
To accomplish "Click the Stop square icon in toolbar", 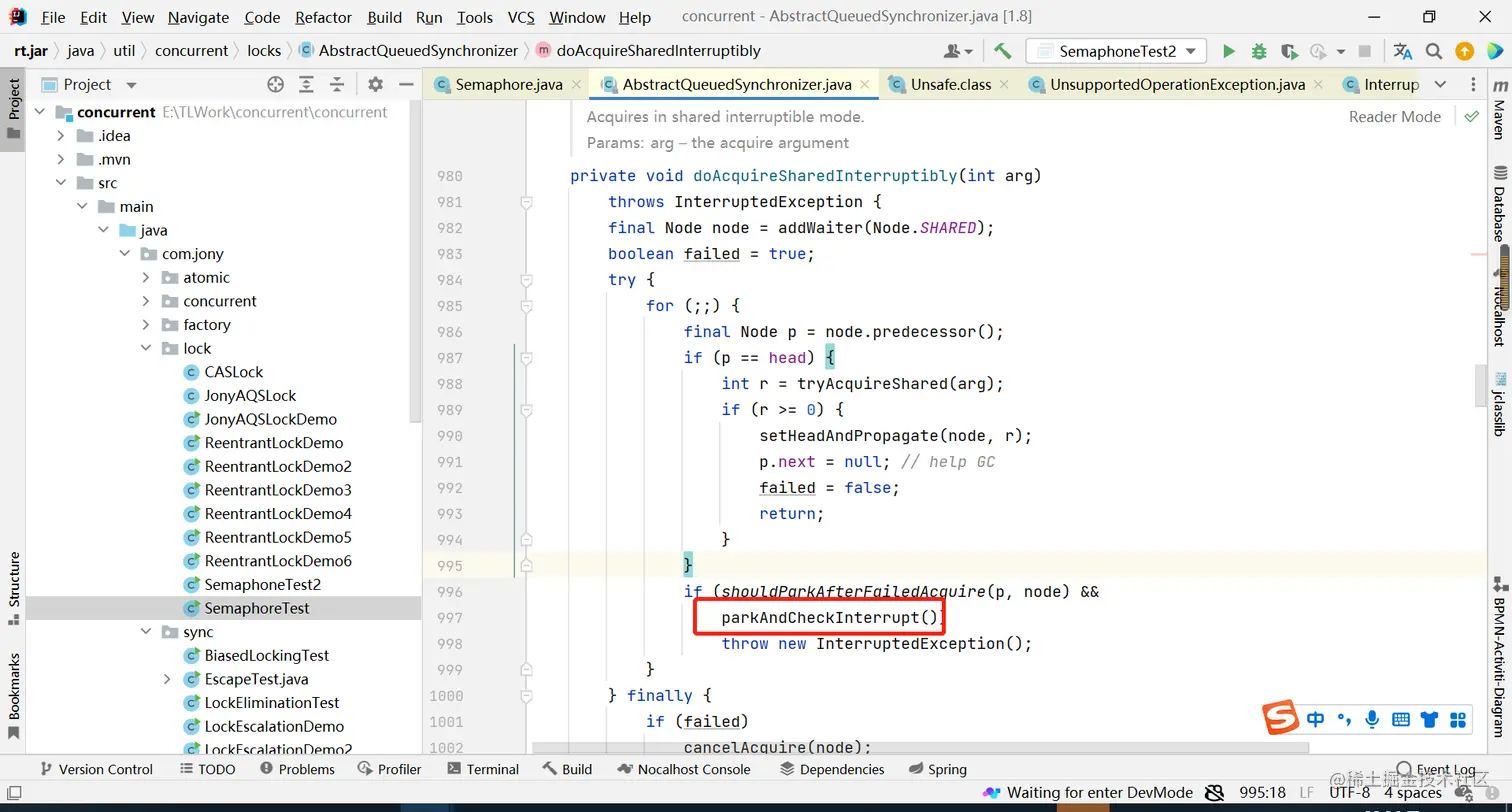I will (x=1365, y=51).
